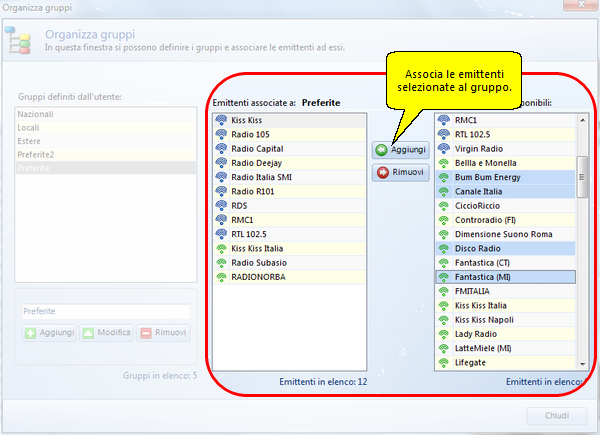Select RMC1 in the associated stations list
This screenshot has width=600, height=435.
tap(290, 220)
